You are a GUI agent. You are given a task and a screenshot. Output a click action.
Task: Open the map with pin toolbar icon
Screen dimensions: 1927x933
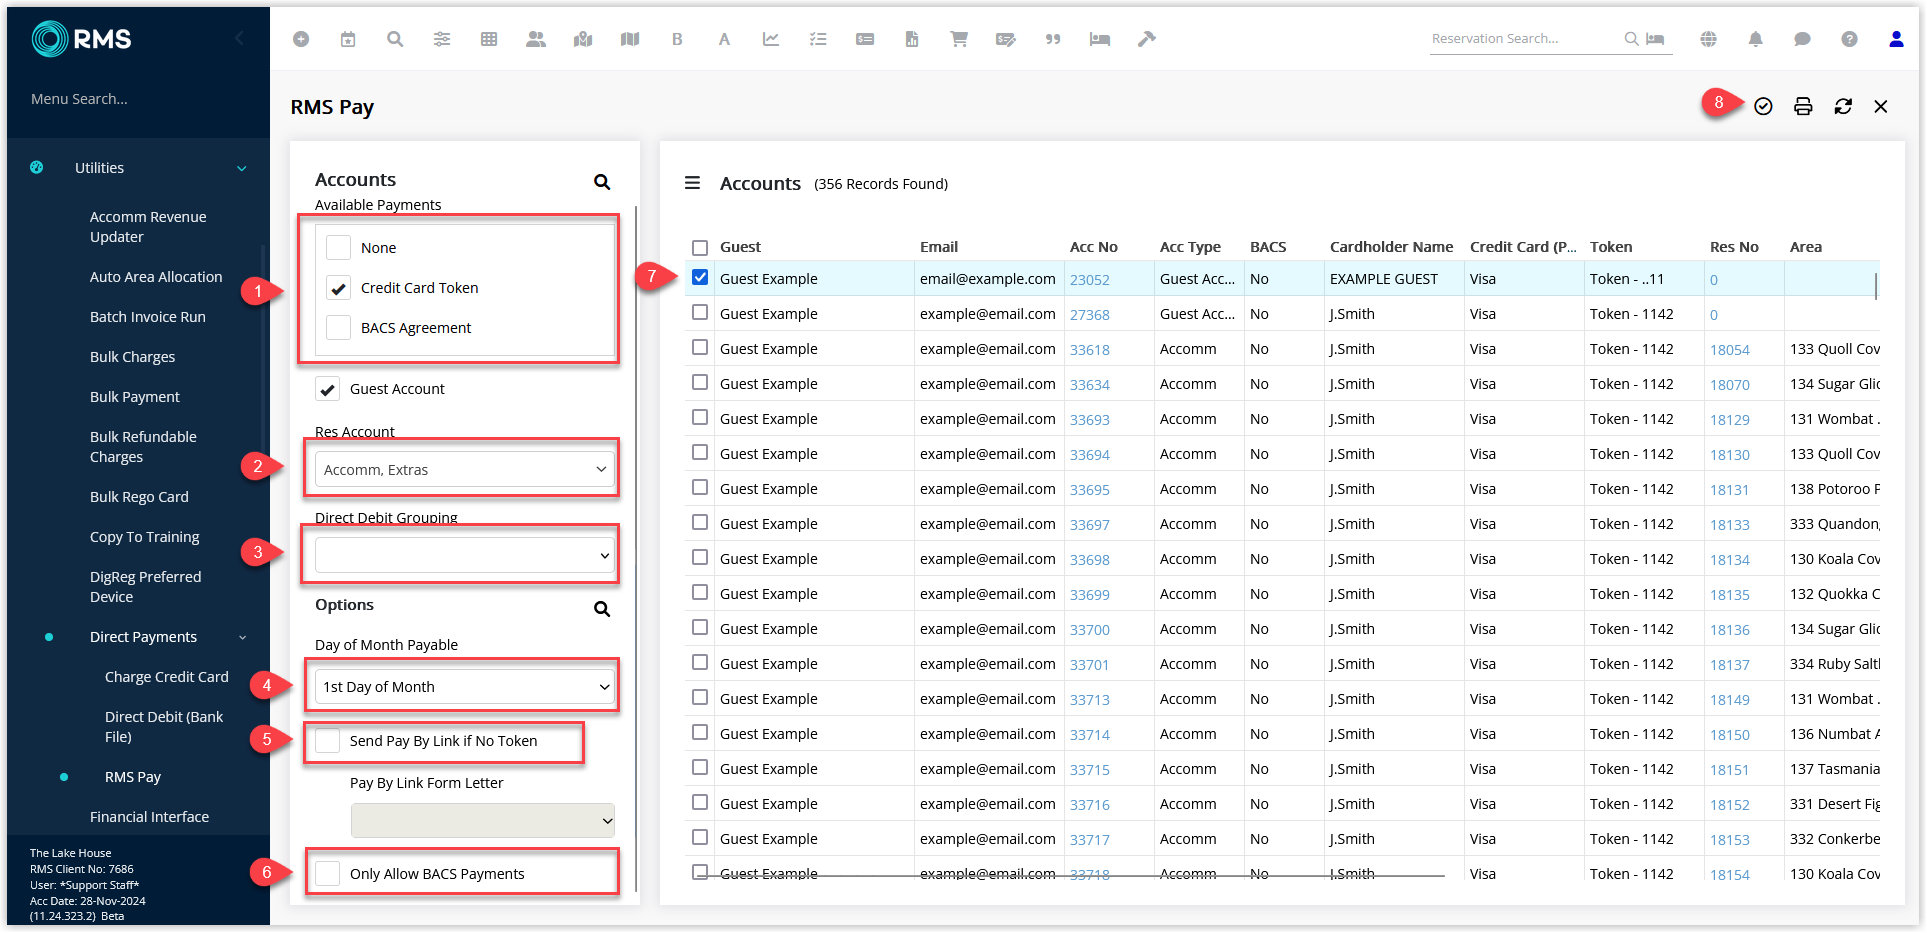(x=583, y=39)
